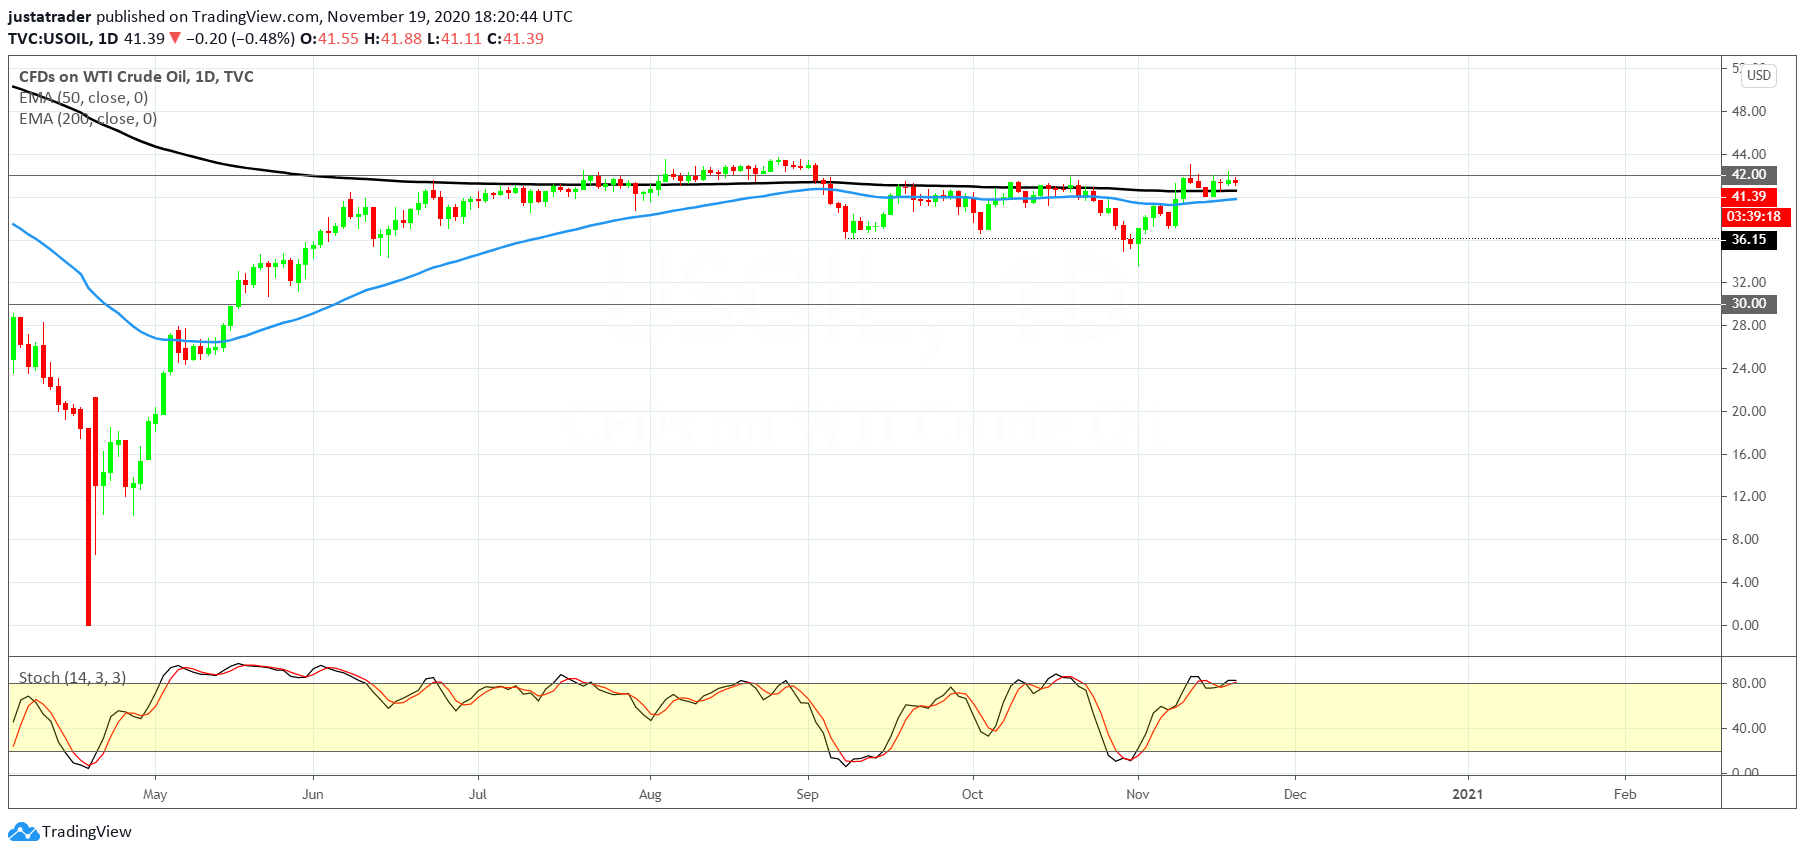Click the Stochastic 40.00 scale label
Image resolution: width=1805 pixels, height=855 pixels.
click(1749, 728)
